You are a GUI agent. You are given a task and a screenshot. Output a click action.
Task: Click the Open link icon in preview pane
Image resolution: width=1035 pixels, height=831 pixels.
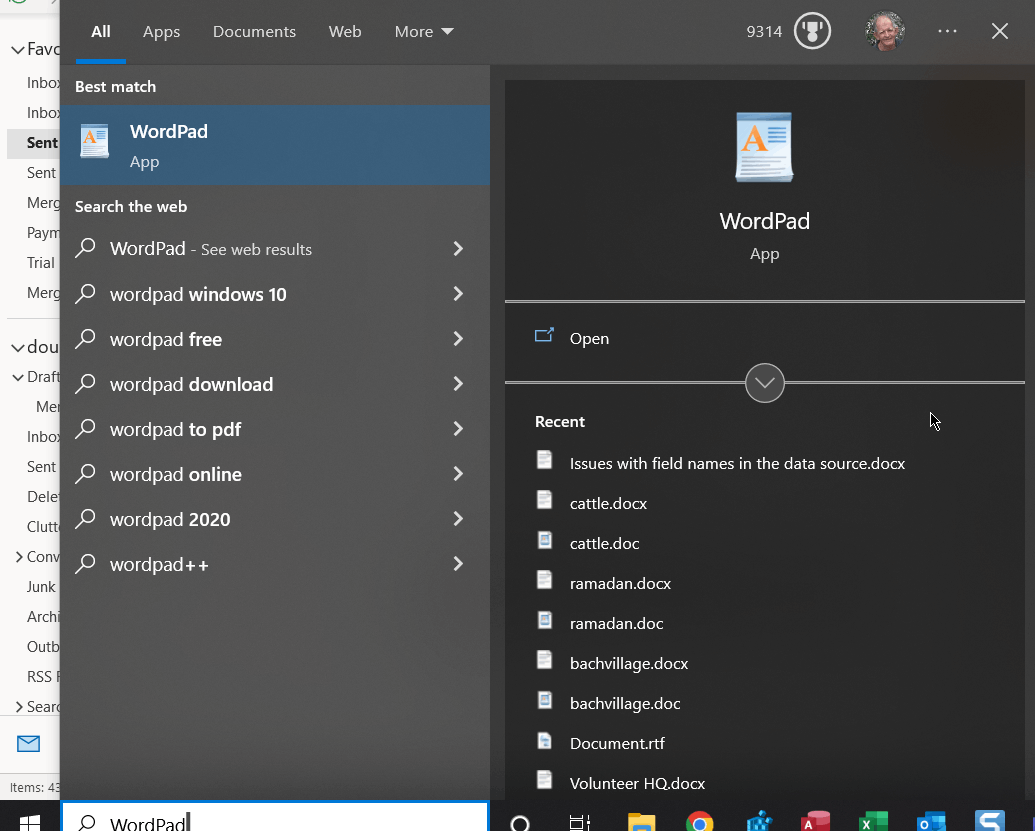[544, 337]
